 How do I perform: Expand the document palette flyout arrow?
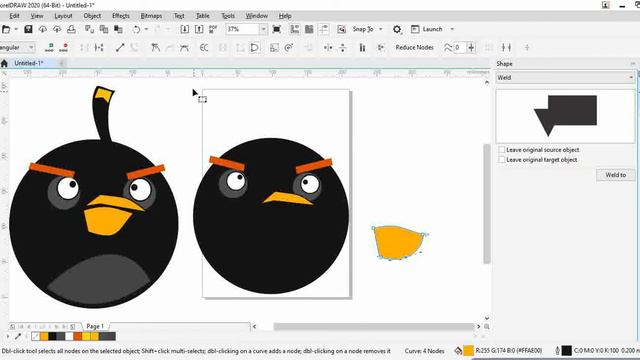click(x=8, y=336)
